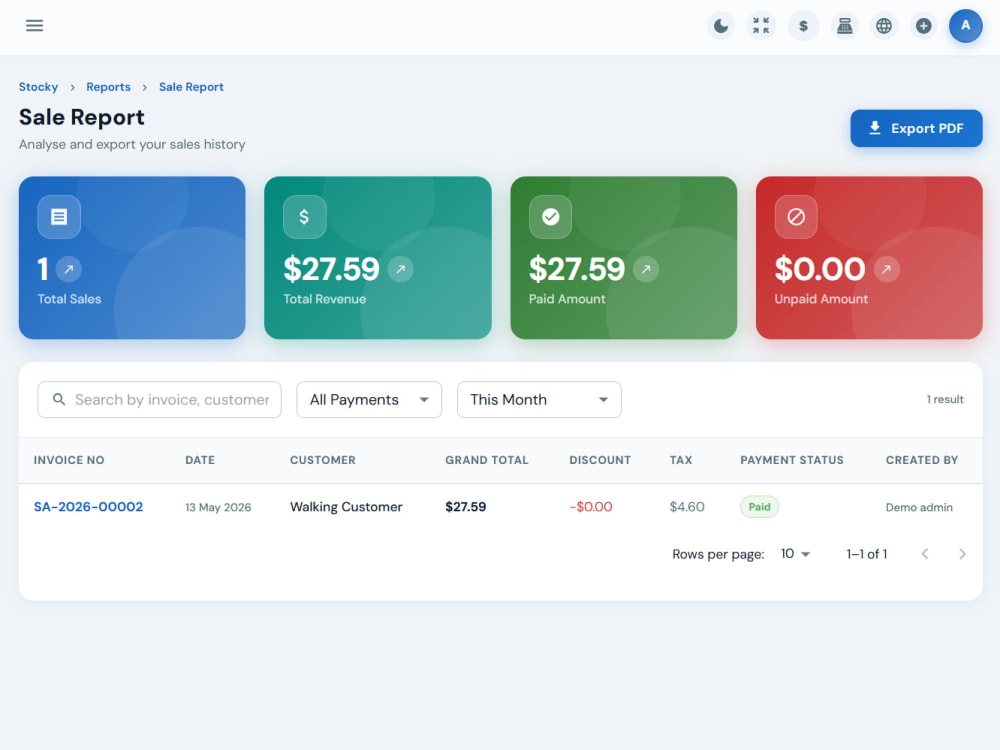The image size is (1000, 750).
Task: Focus the invoice/customer search field
Action: [x=159, y=400]
